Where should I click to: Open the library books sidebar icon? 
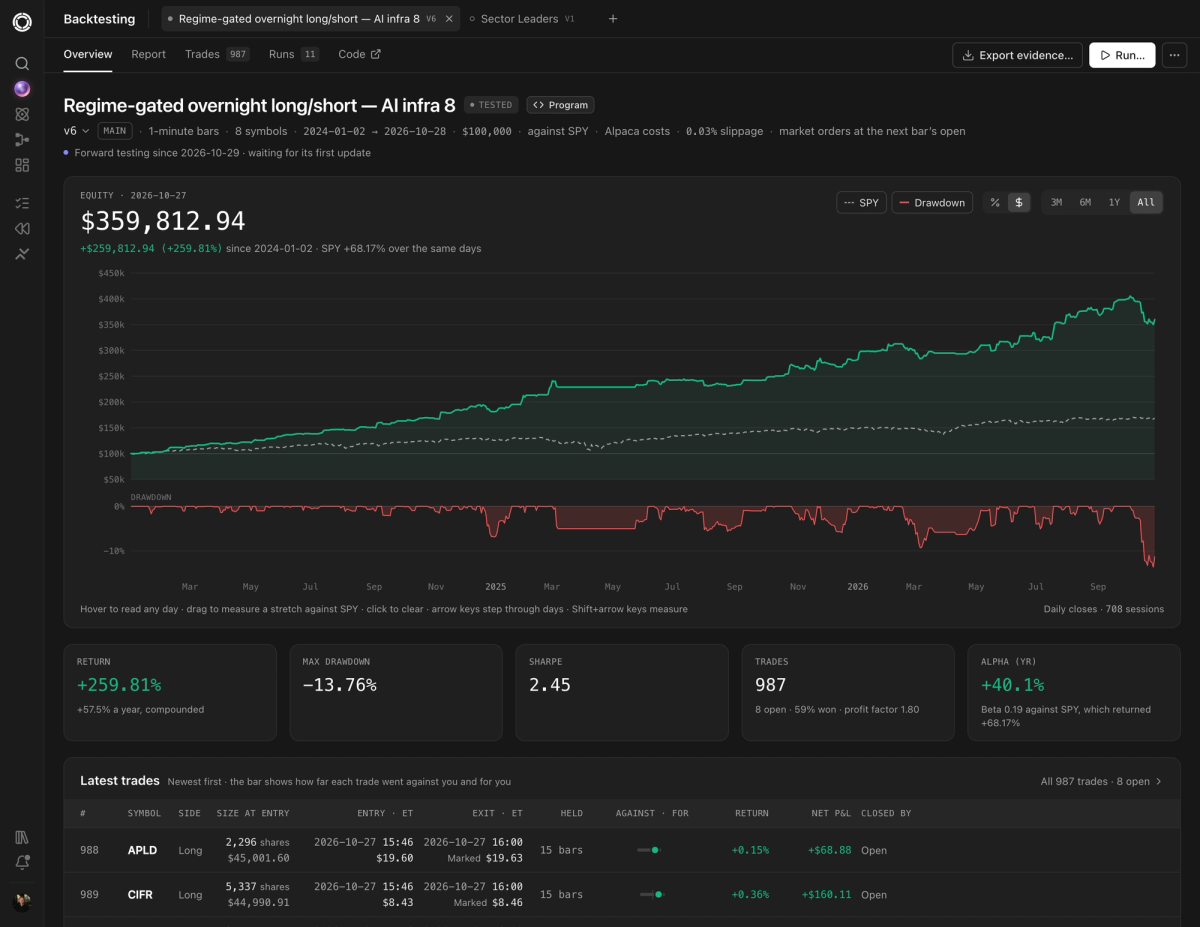[22, 837]
